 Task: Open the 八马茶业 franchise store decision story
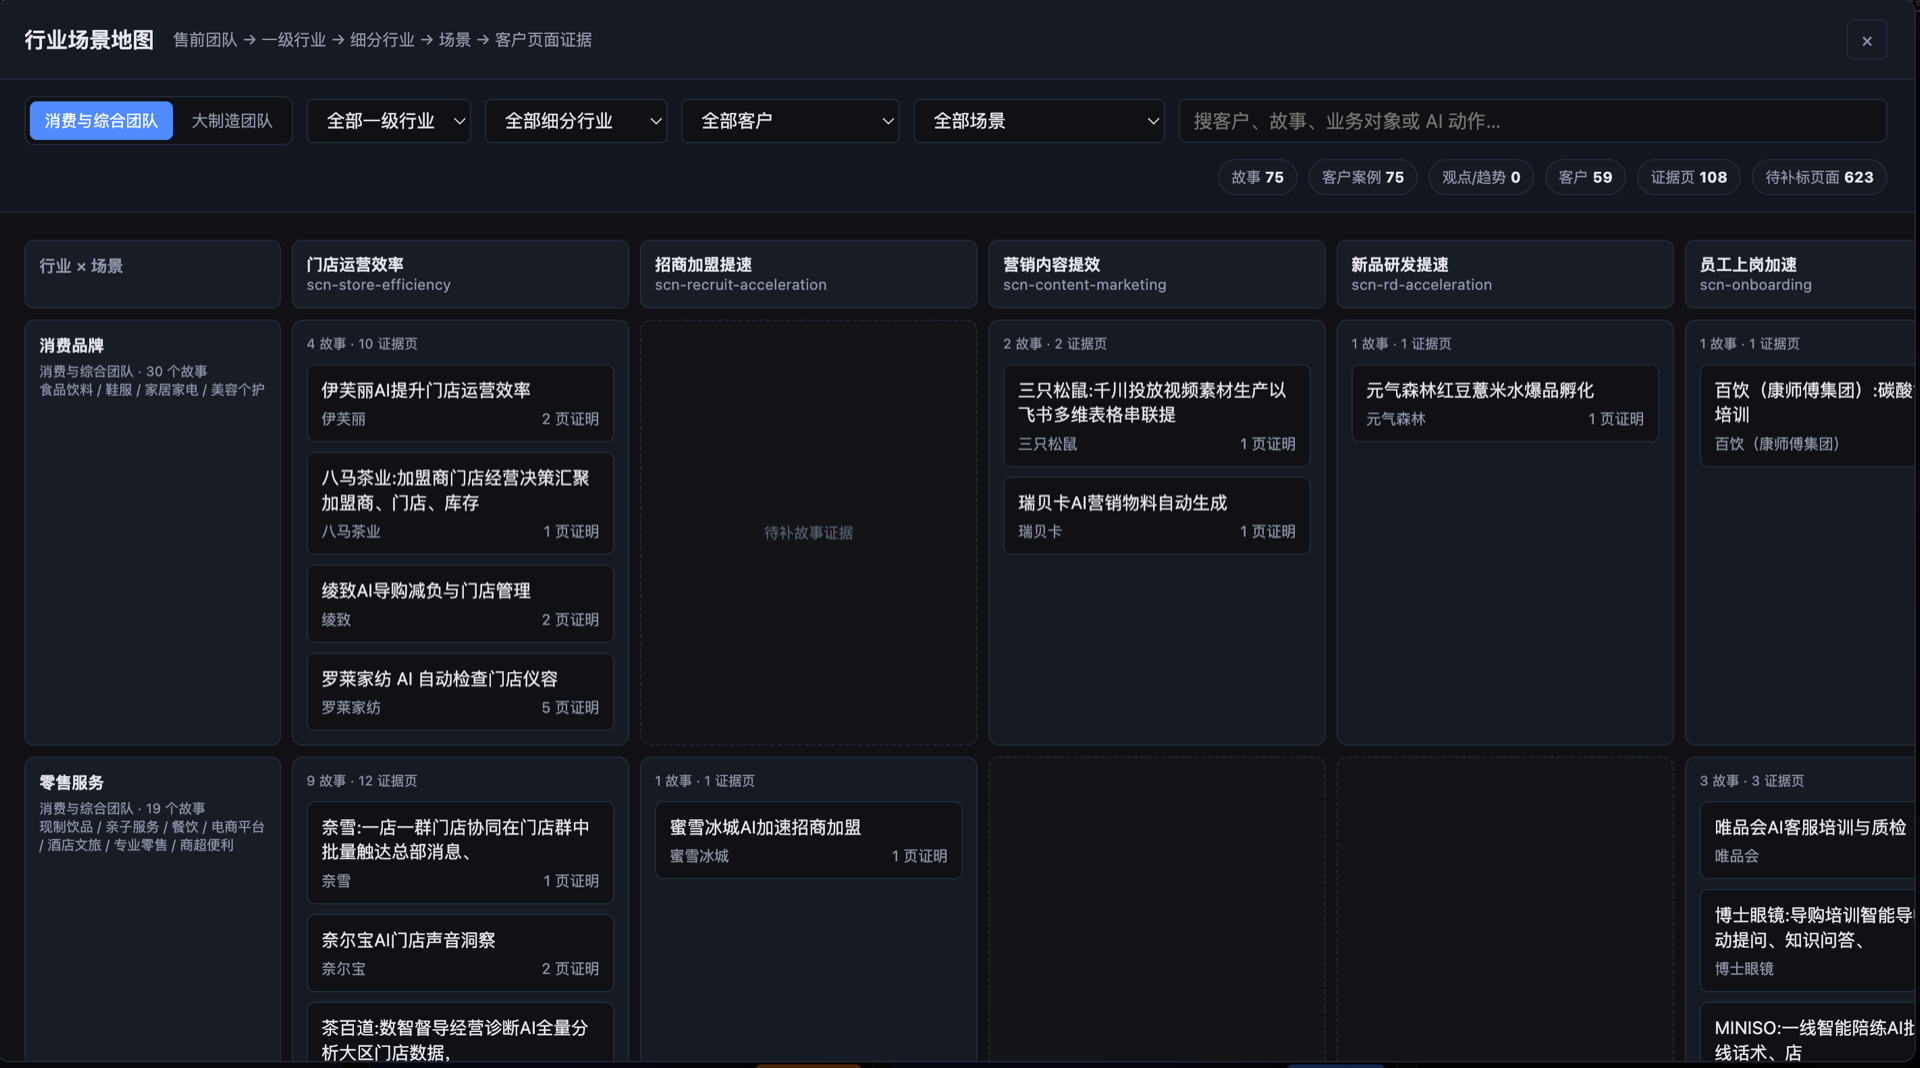coord(460,503)
